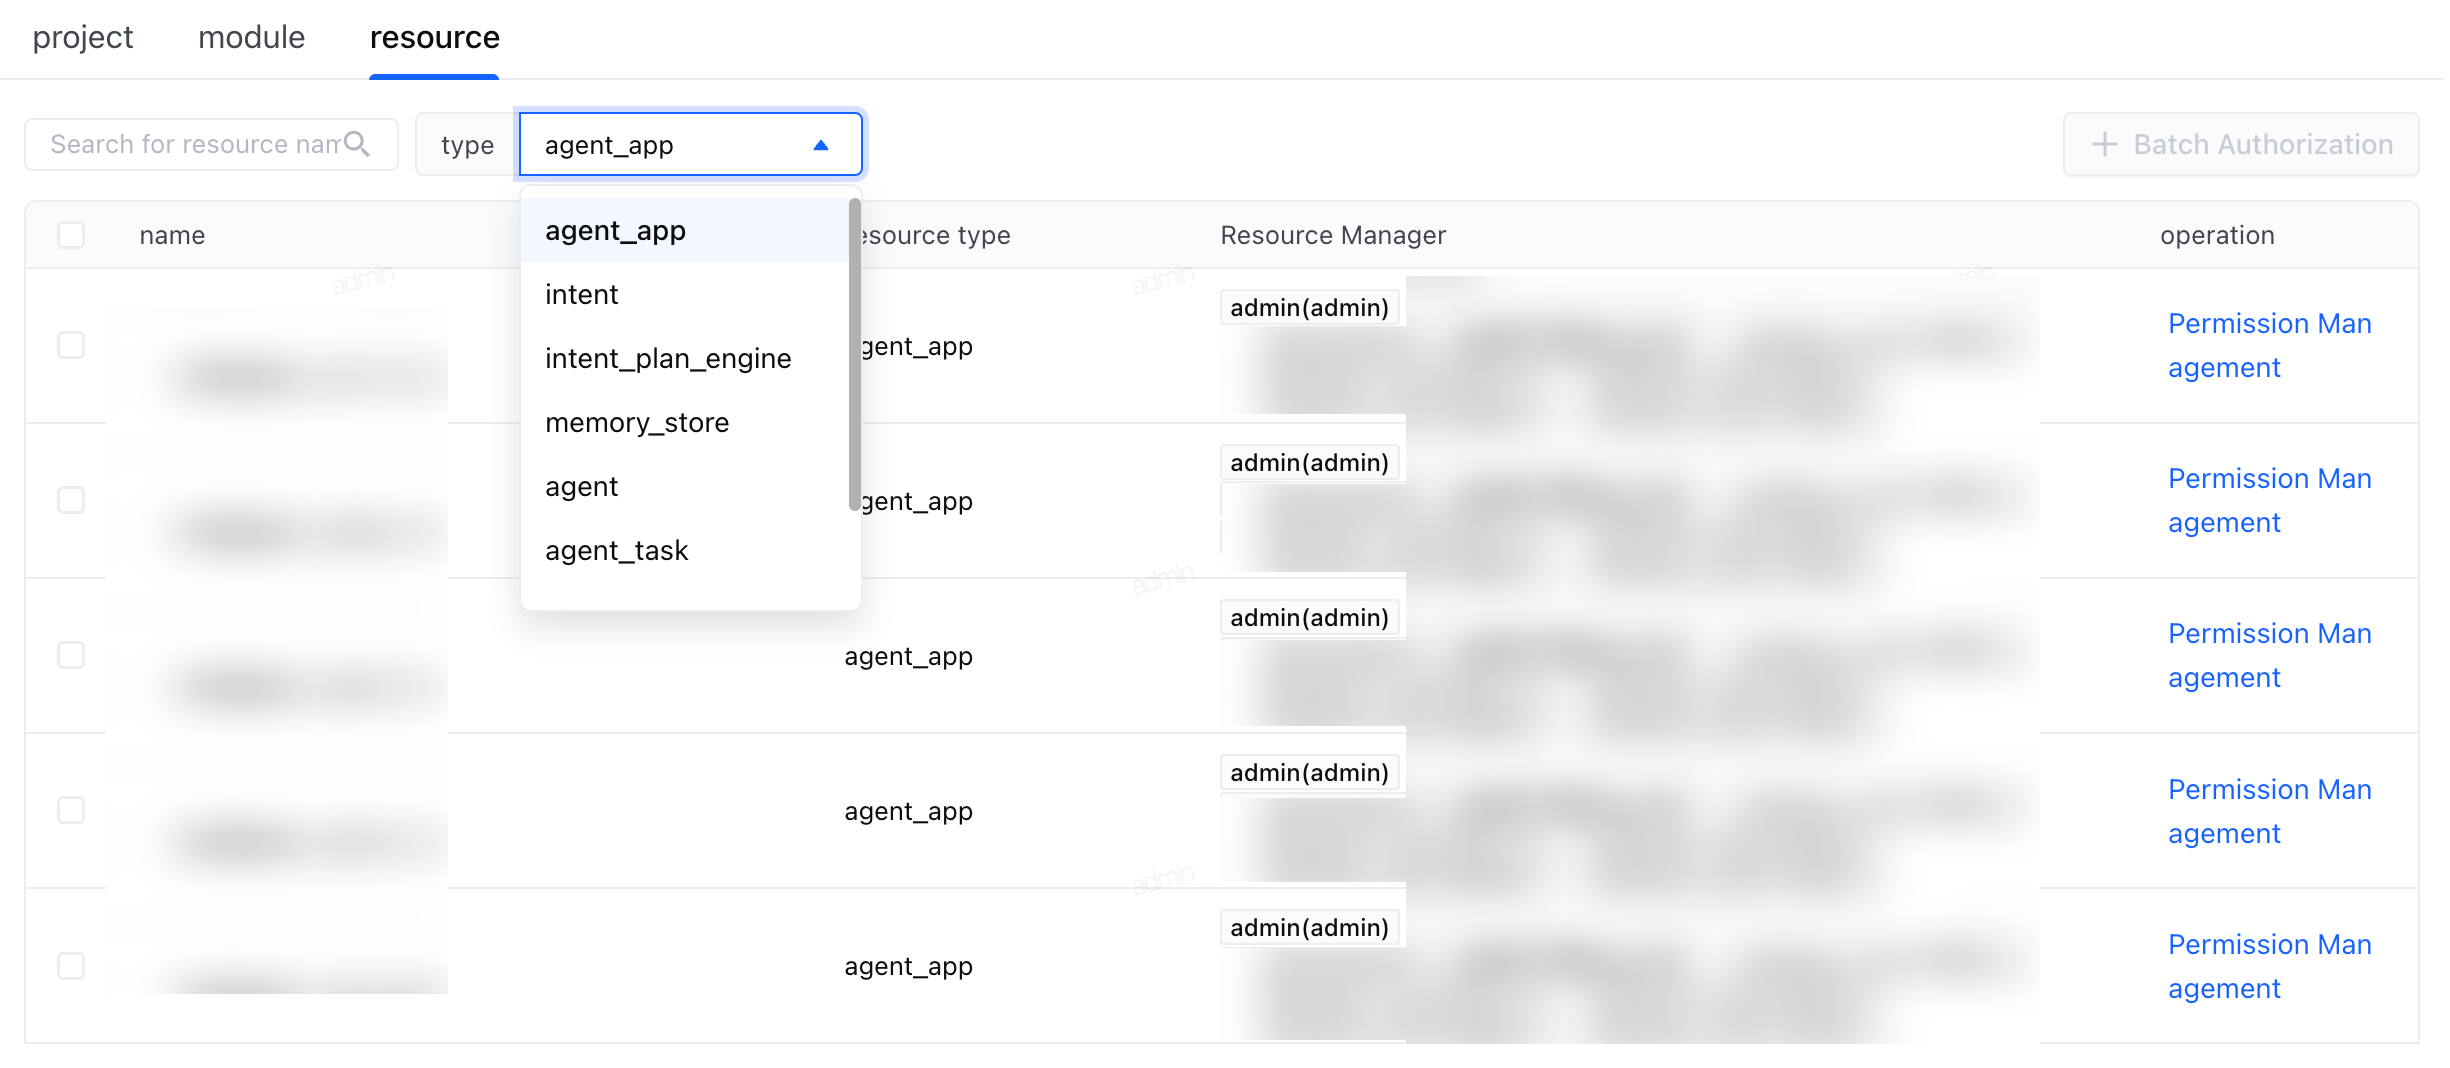Click the Batch Authorization button
Image resolution: width=2450 pixels, height=1068 pixels.
tap(2241, 144)
